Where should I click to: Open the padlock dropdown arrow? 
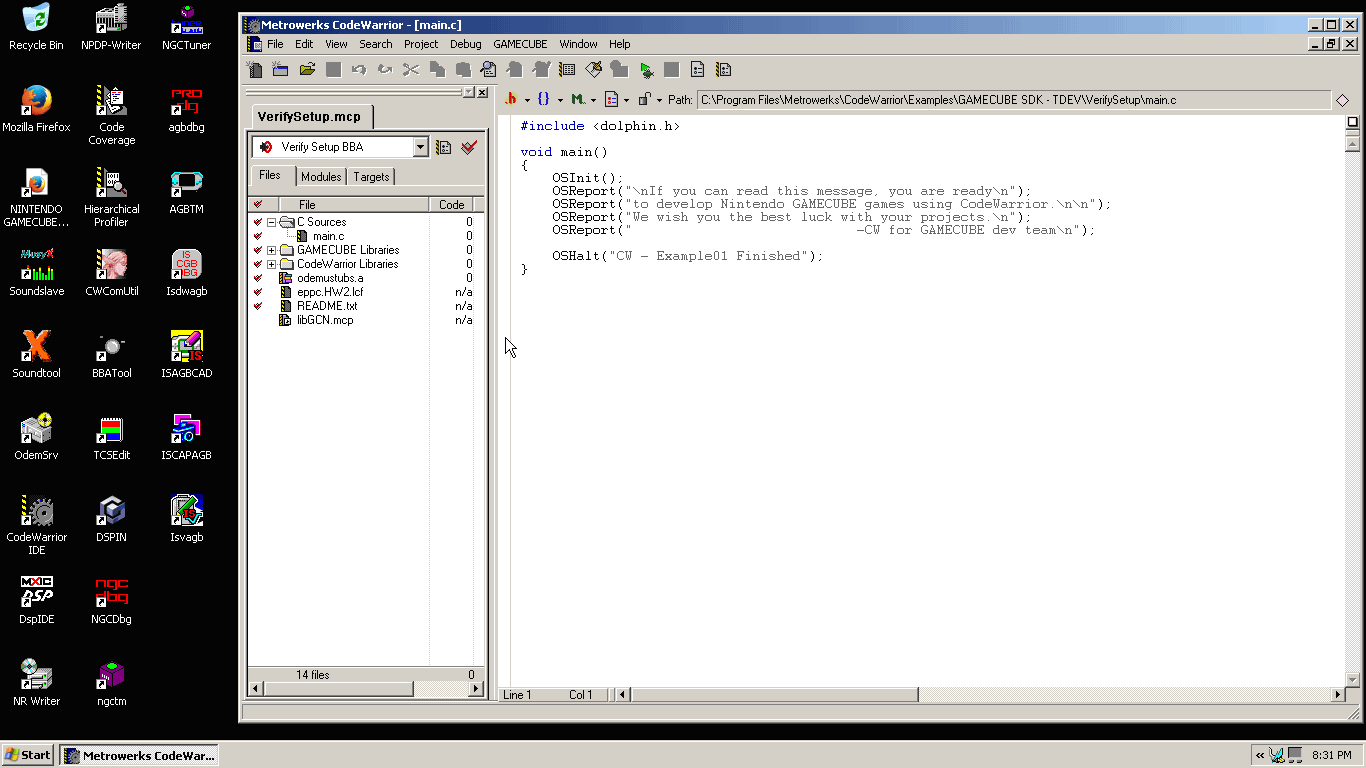[659, 100]
